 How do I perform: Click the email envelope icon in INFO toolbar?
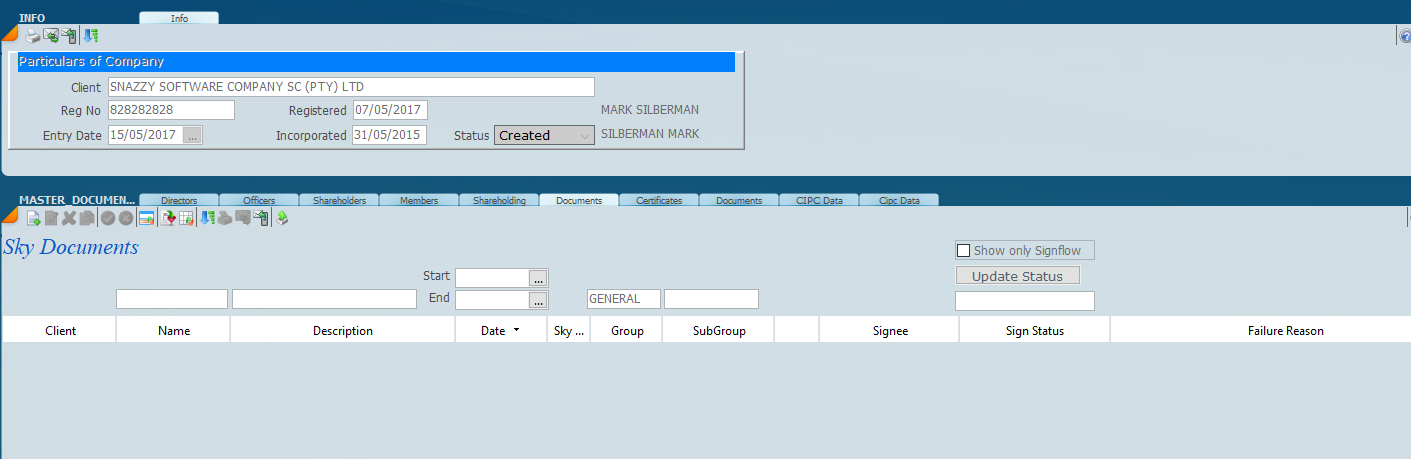tap(50, 36)
